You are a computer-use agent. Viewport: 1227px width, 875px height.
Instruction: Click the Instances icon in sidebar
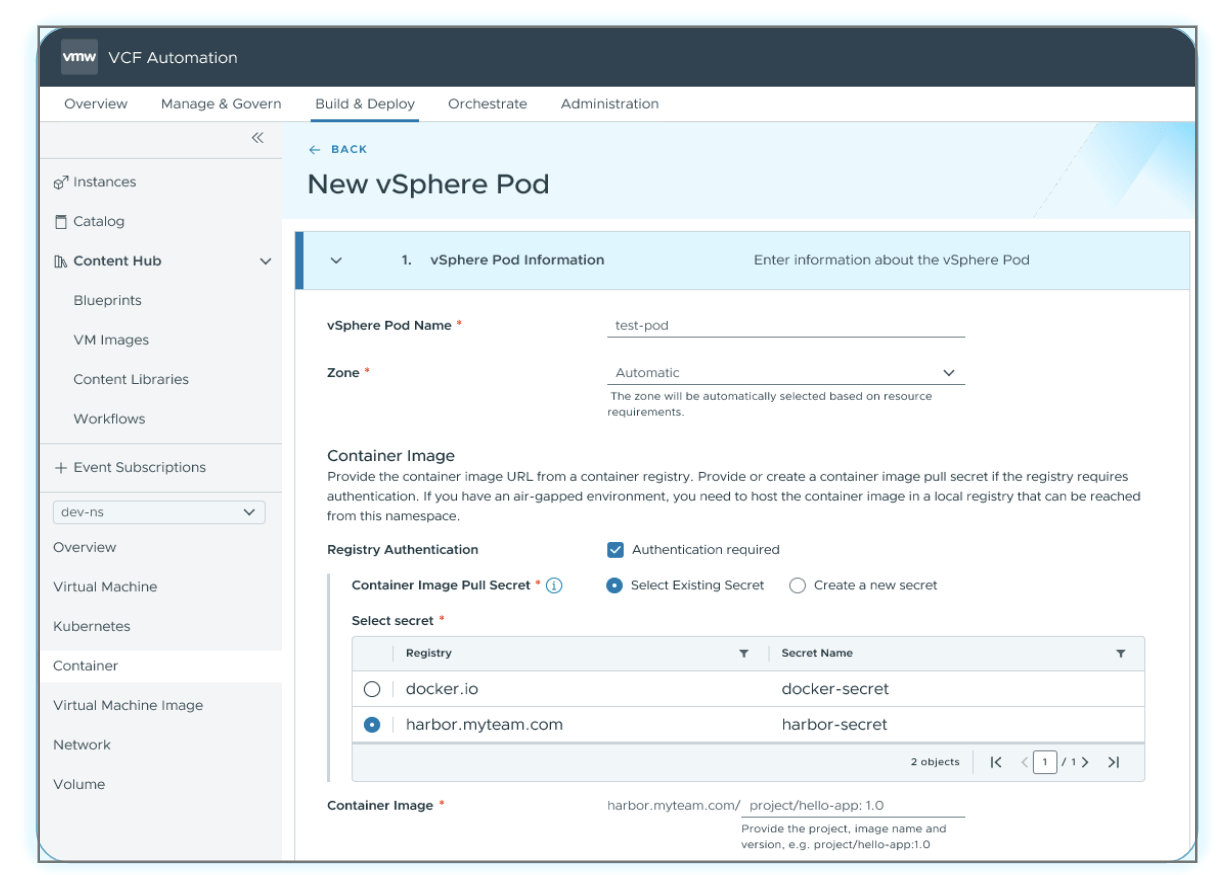(x=60, y=183)
